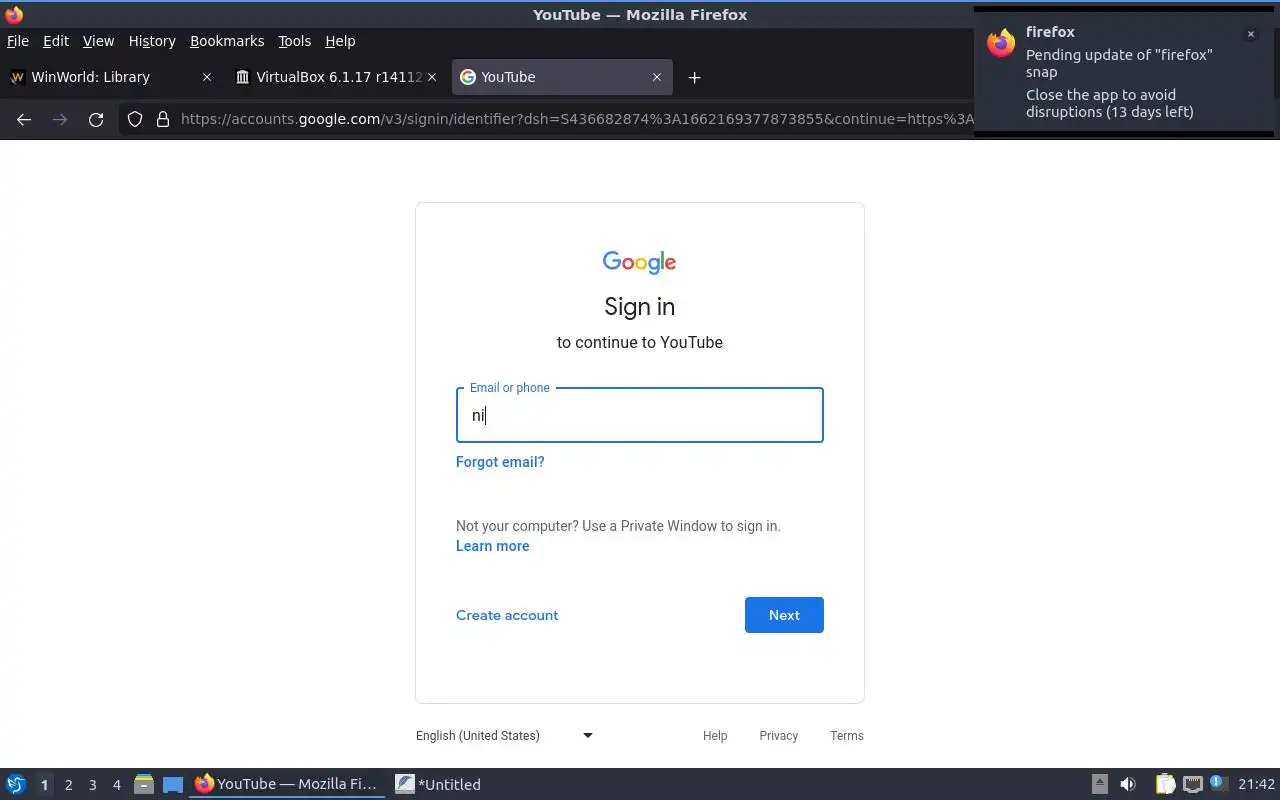This screenshot has height=800, width=1280.
Task: Switch to the *Untitled taskbar window
Action: (x=438, y=784)
